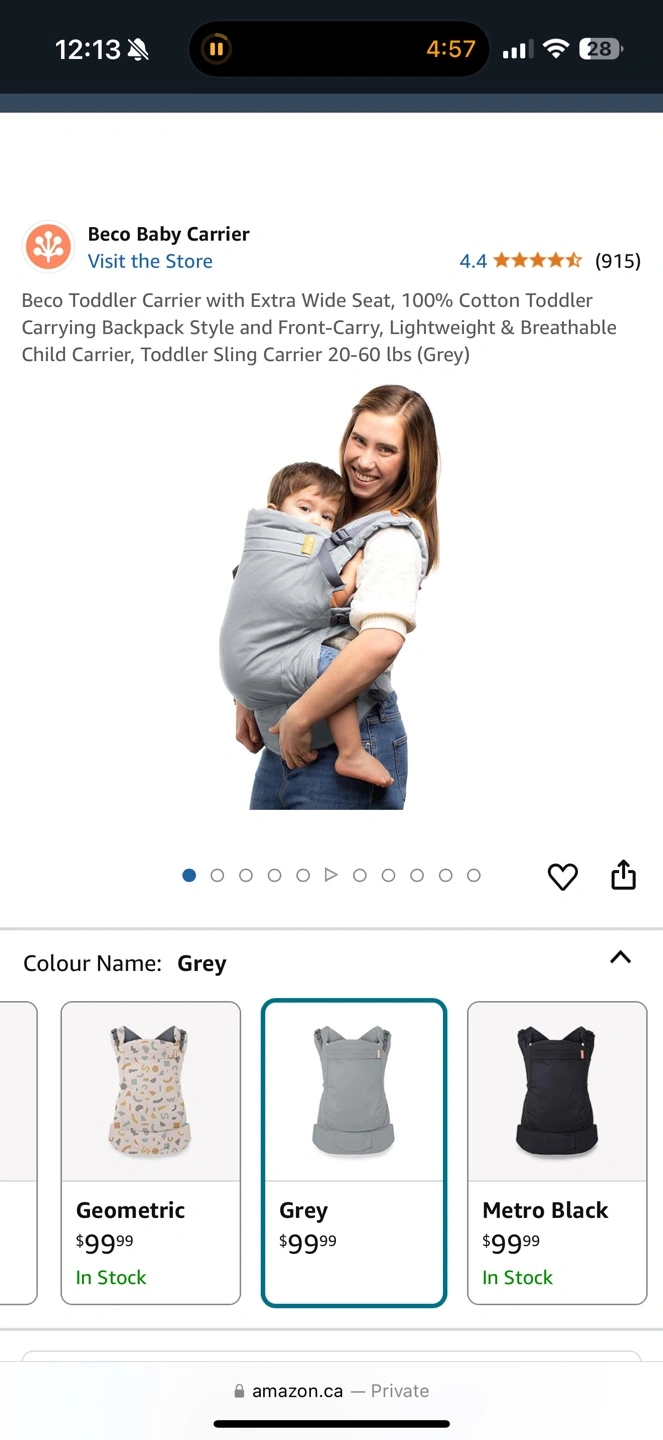Tap the battery indicator in the status bar
Screen dimensions: 663x1440
pos(601,48)
